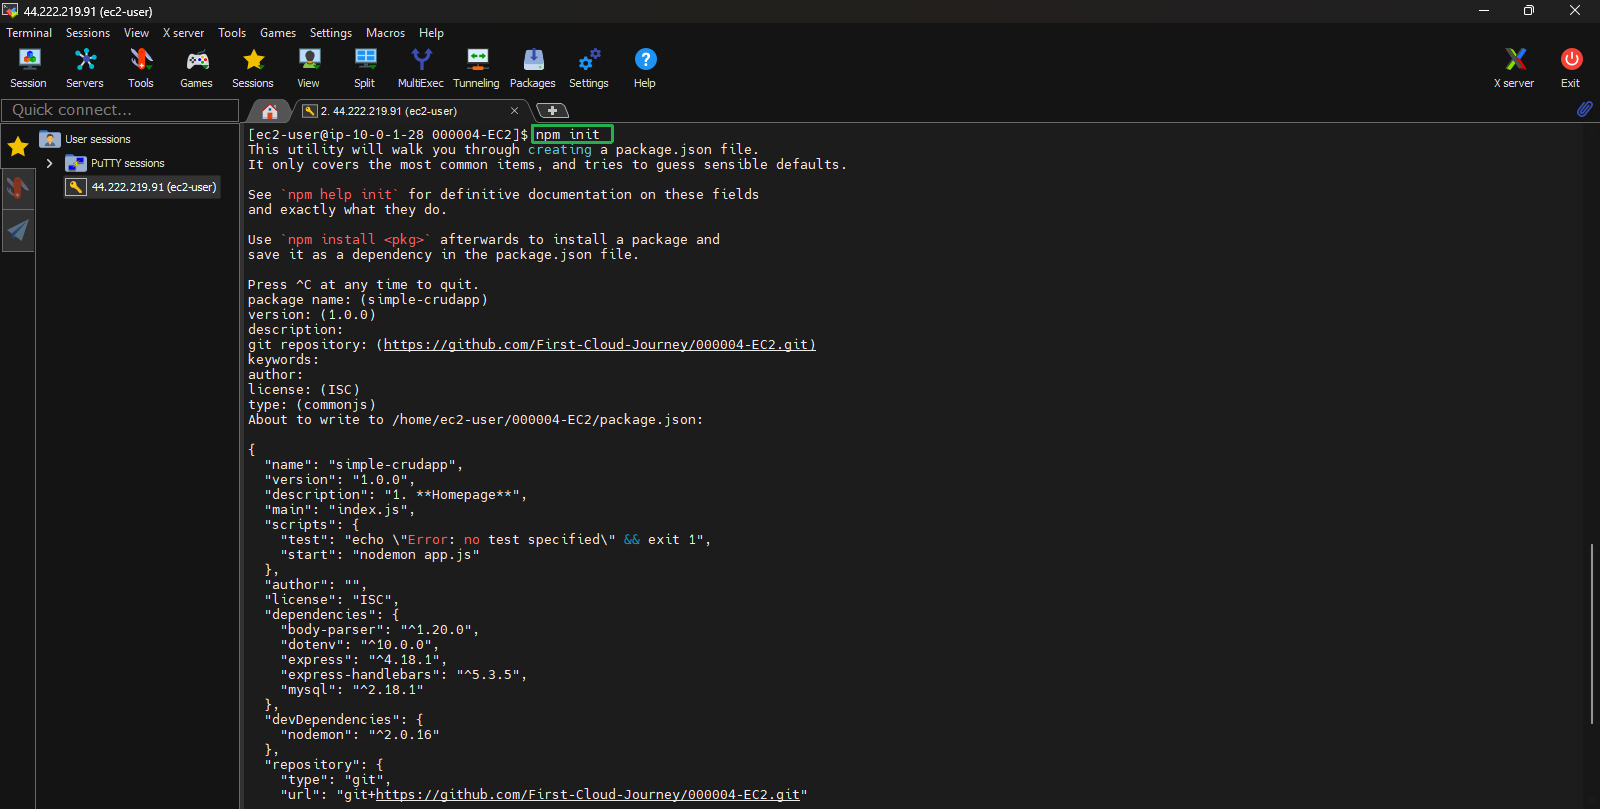This screenshot has height=809, width=1600.
Task: Open a new tab with plus button
Action: tap(552, 110)
